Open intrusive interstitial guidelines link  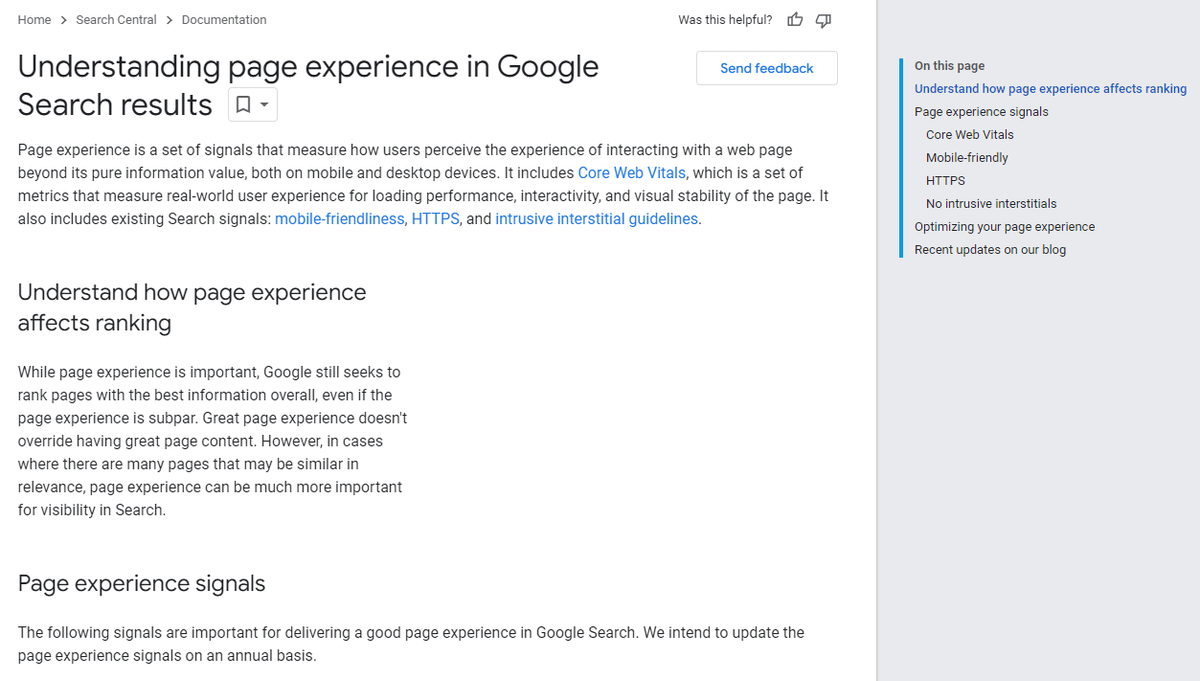click(597, 219)
